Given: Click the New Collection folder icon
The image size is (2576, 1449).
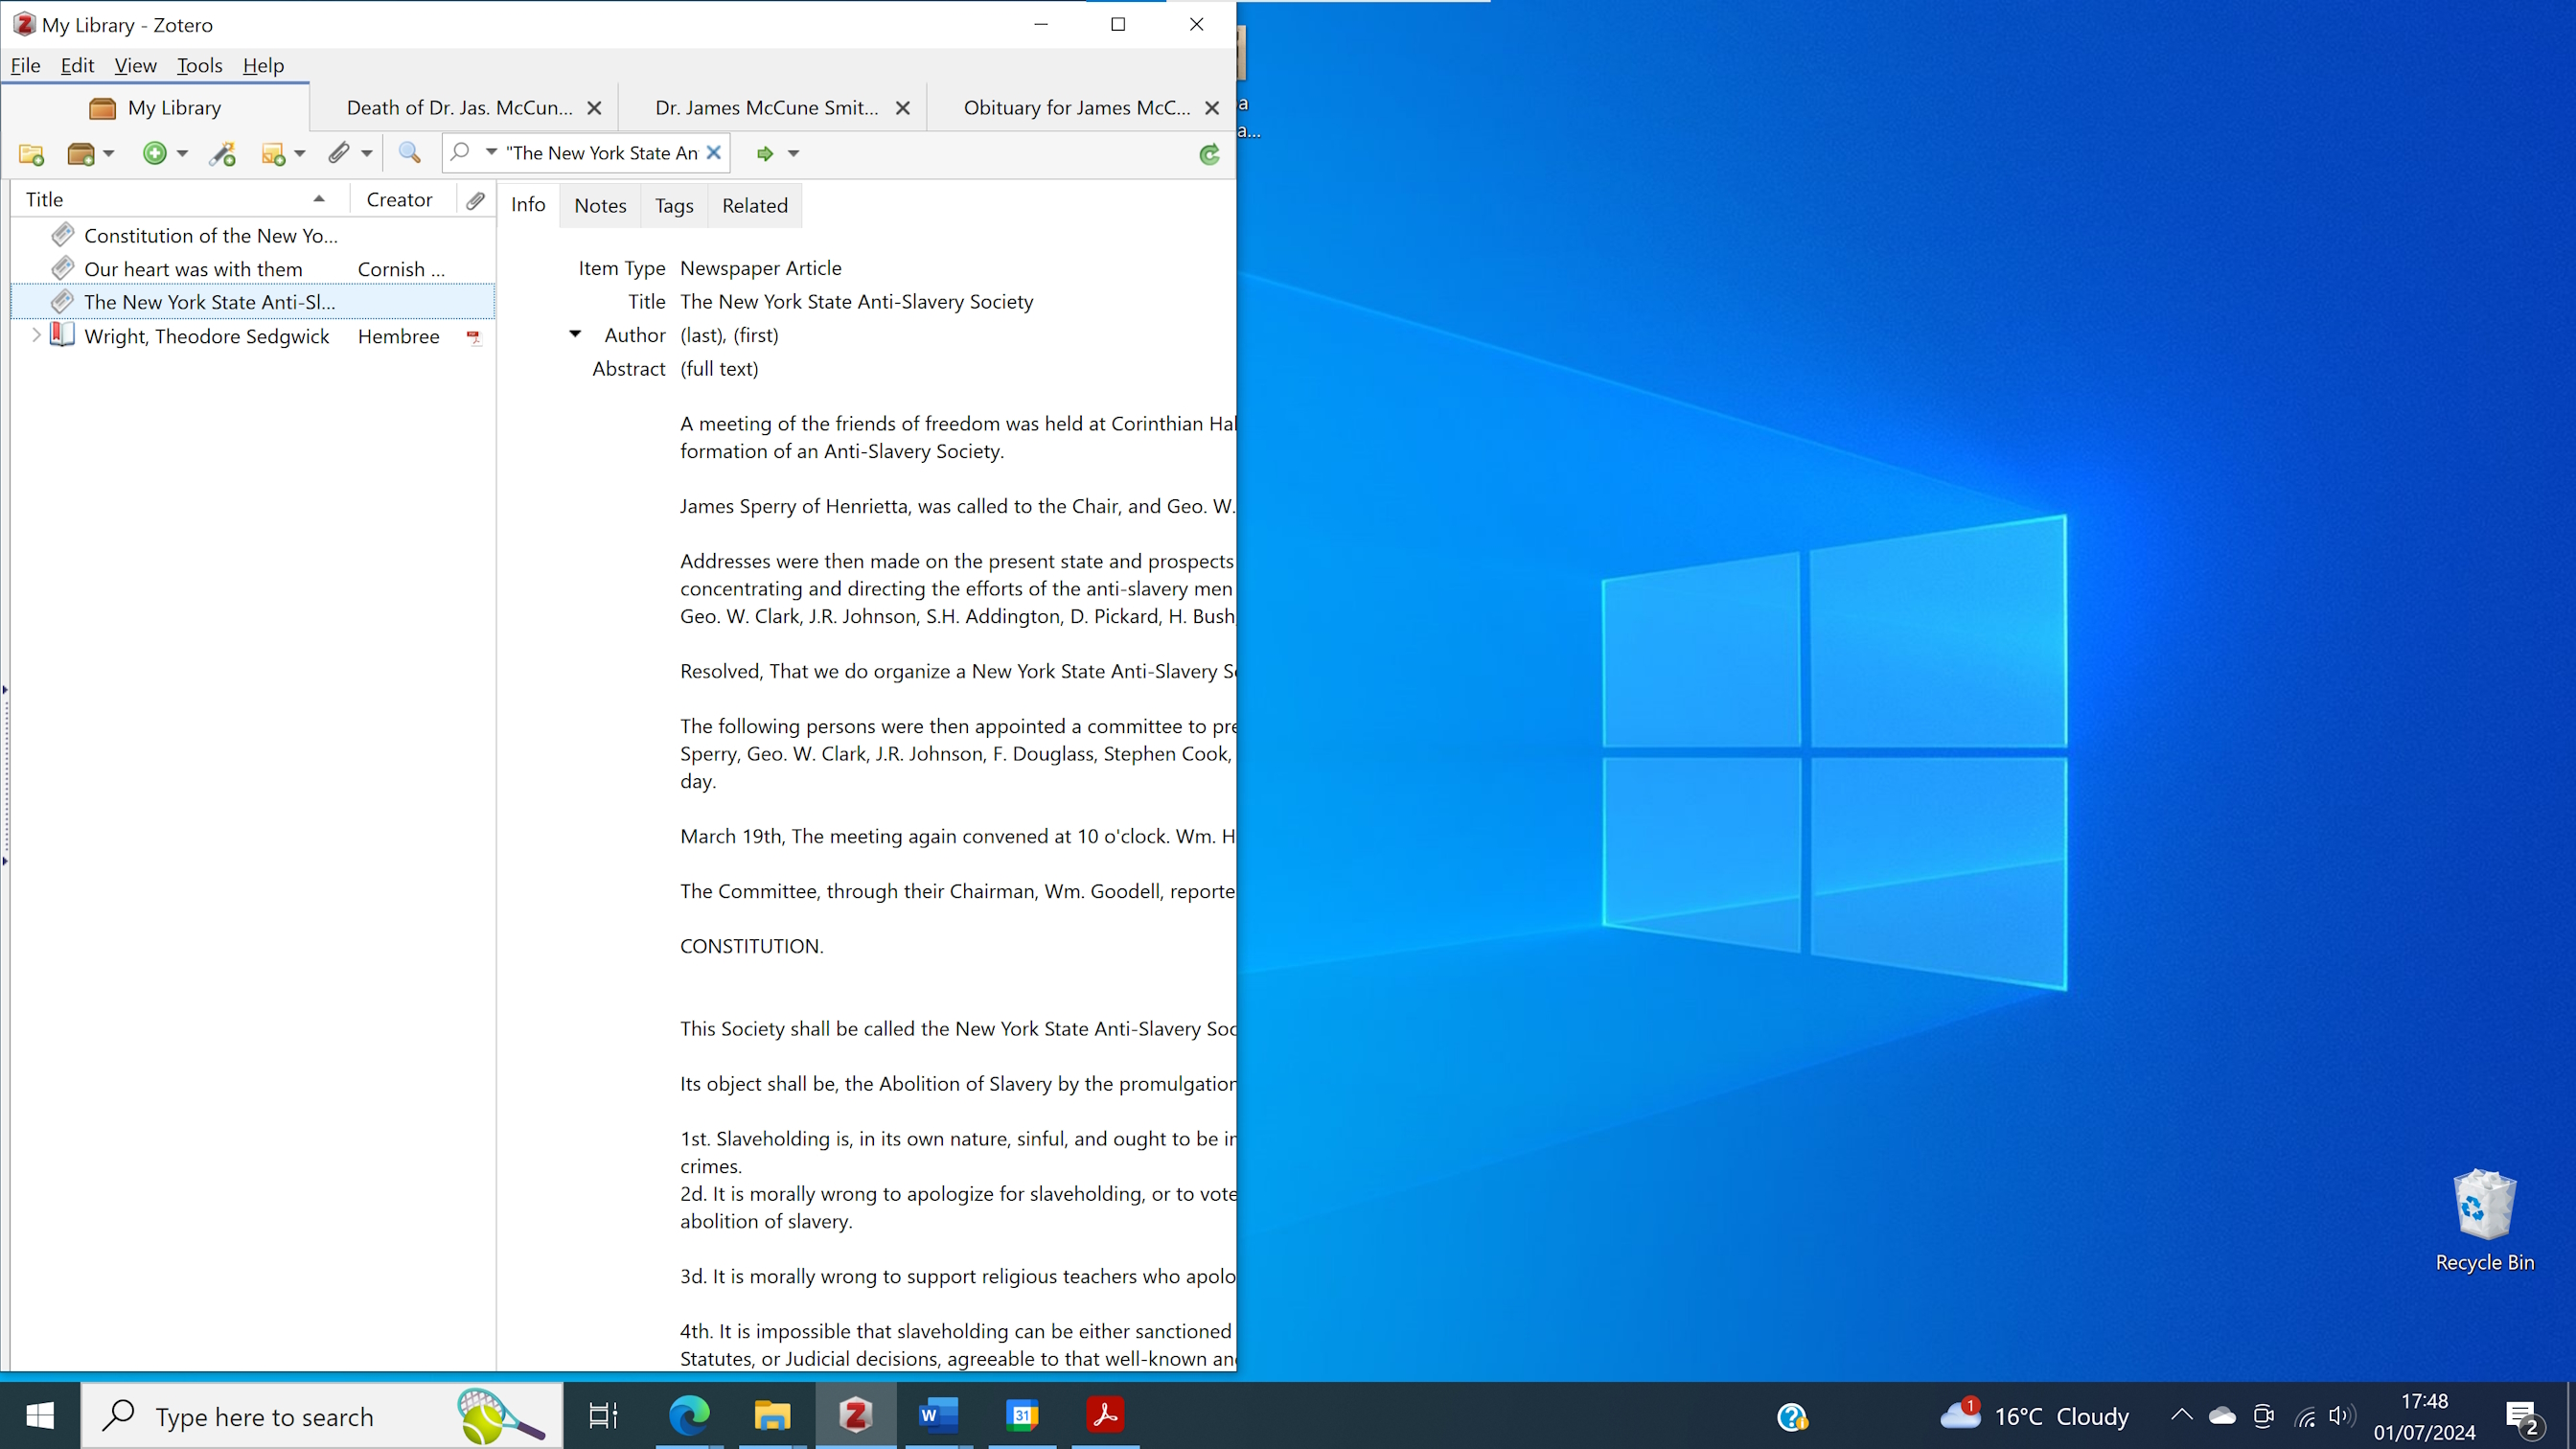Looking at the screenshot, I should [31, 154].
